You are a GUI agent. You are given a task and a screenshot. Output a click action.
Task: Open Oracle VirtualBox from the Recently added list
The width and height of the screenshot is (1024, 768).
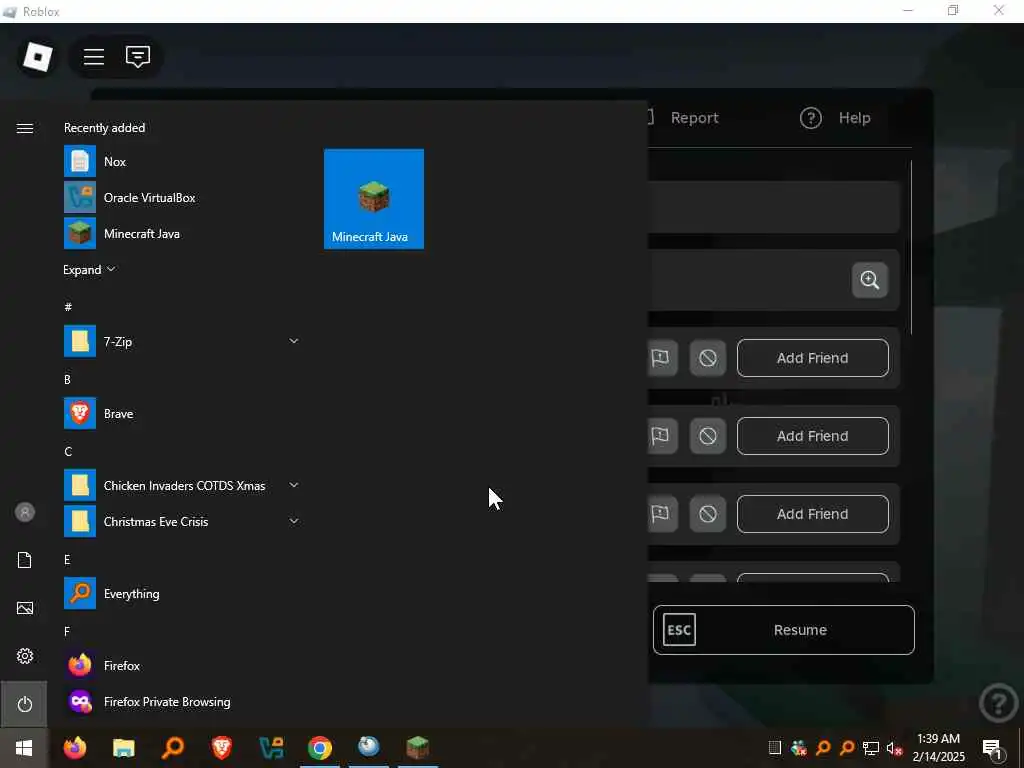click(x=182, y=197)
